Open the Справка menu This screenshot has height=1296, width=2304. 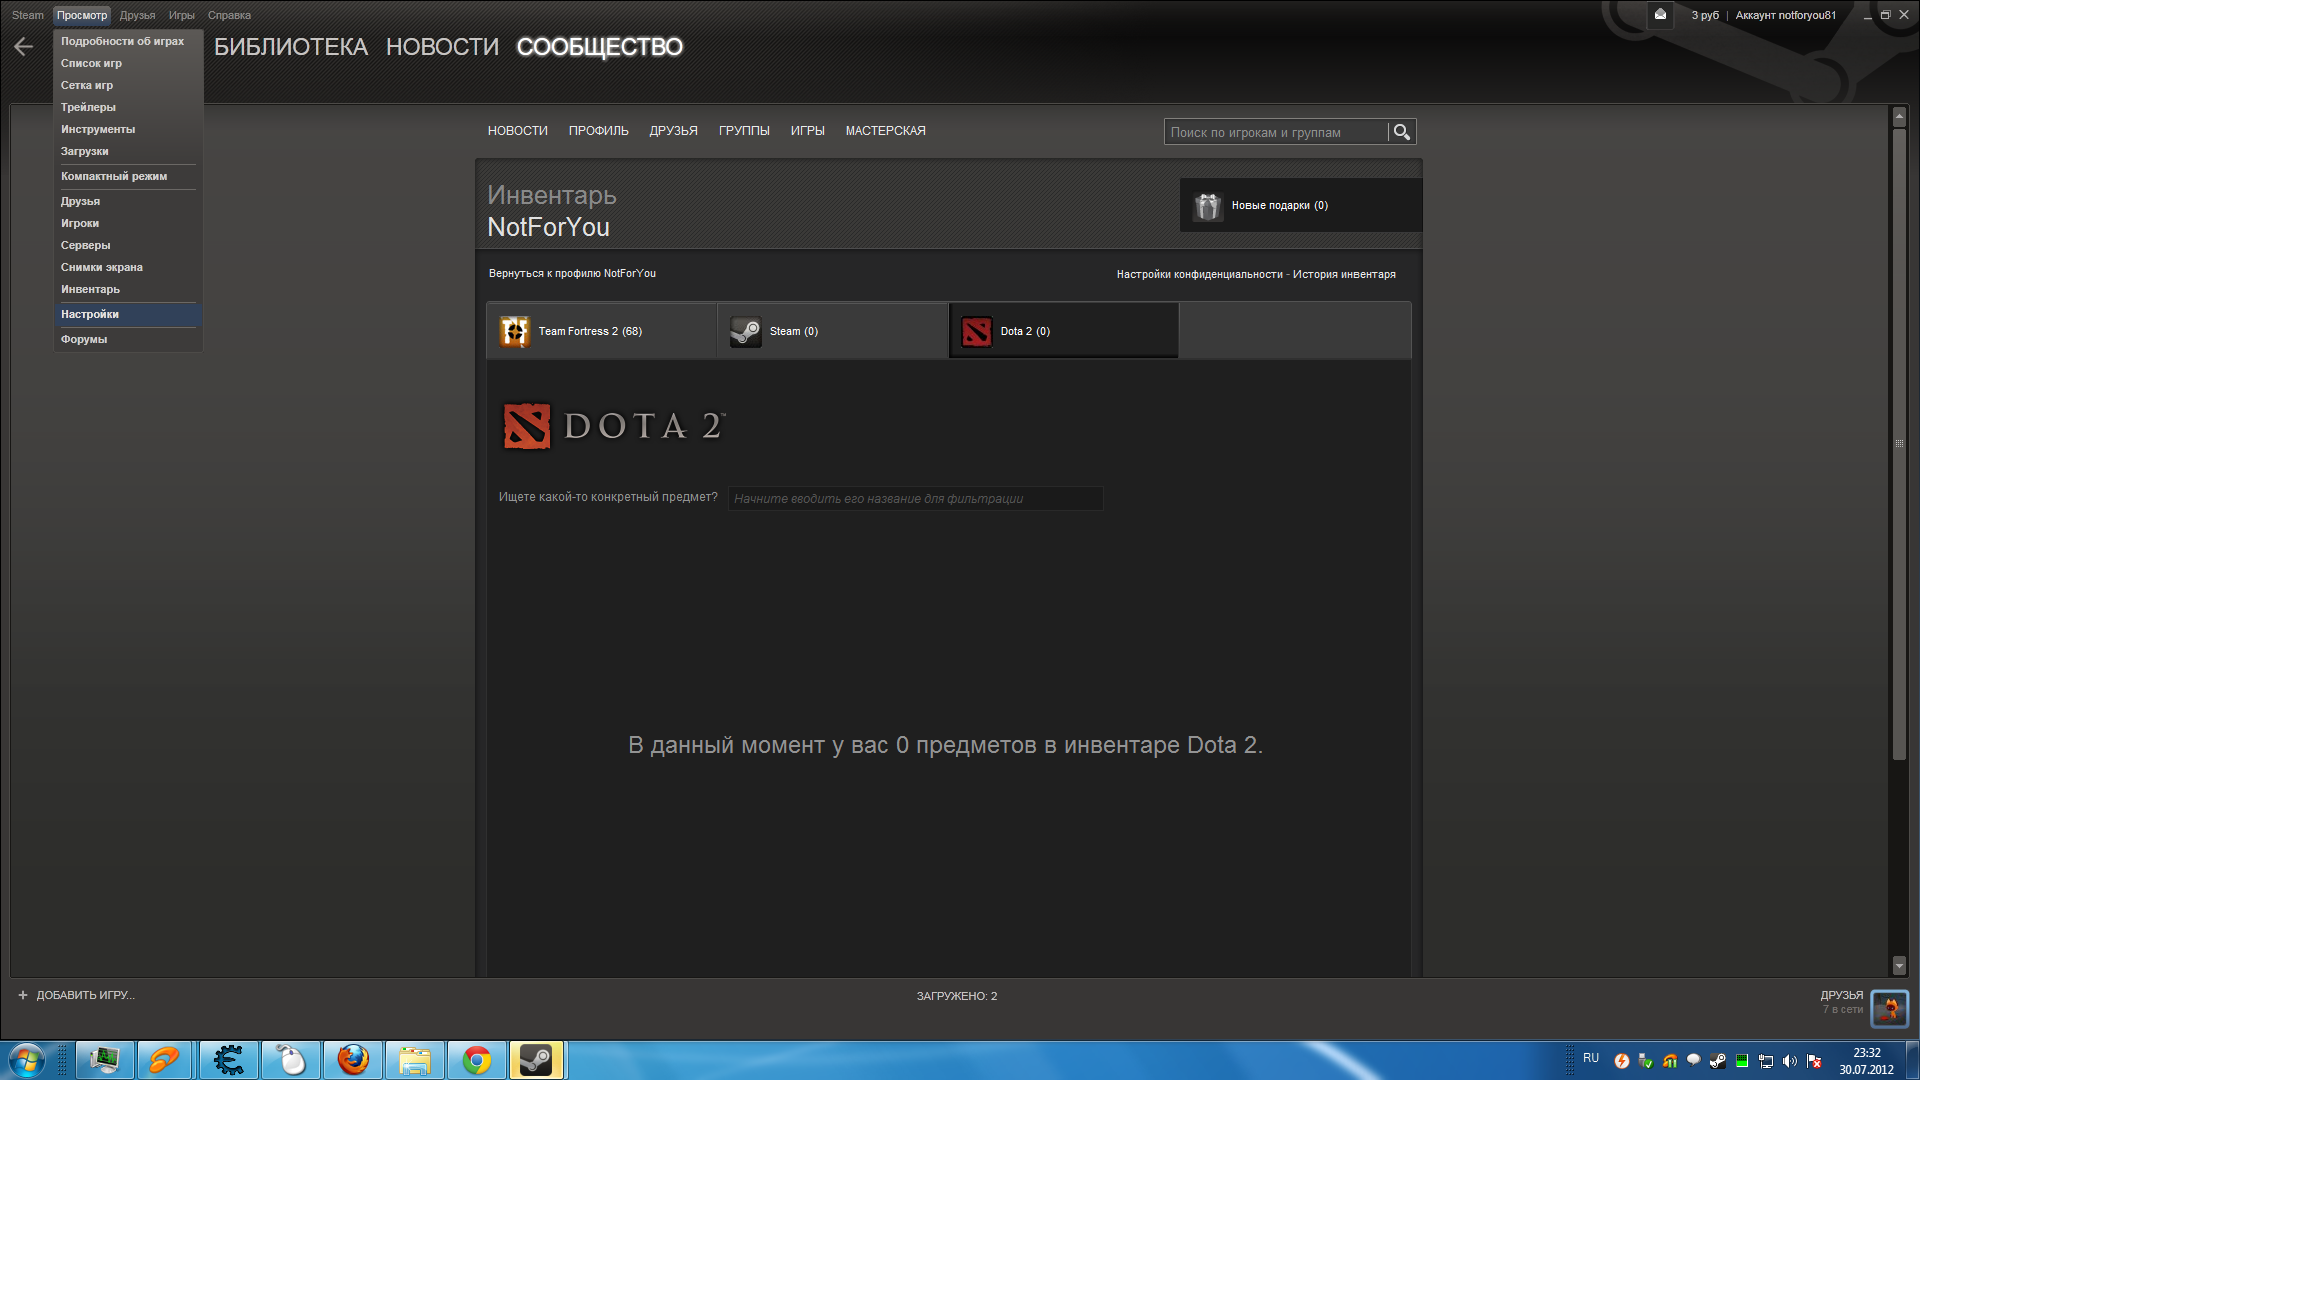[229, 15]
